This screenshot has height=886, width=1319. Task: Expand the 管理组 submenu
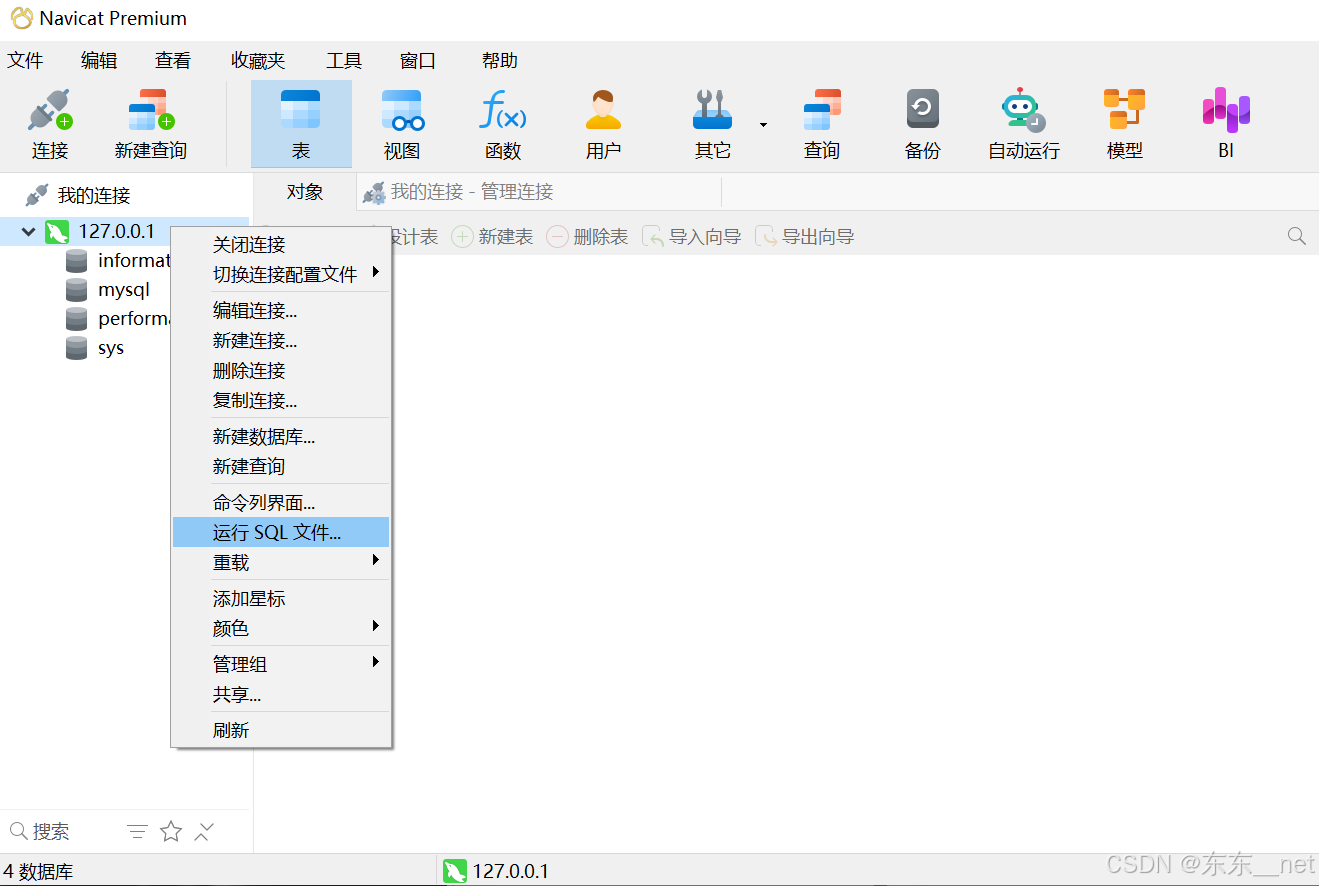[x=281, y=665]
